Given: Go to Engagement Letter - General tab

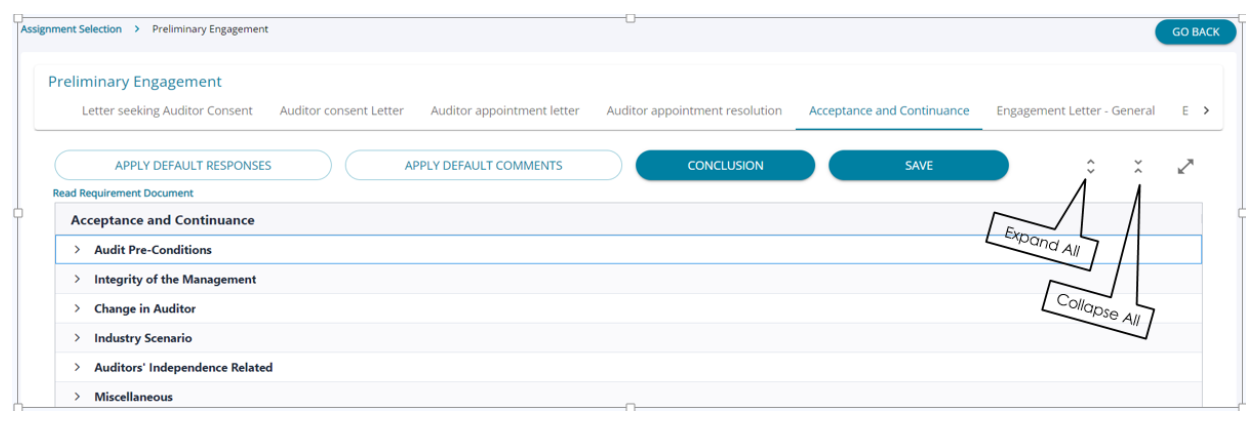Looking at the screenshot, I should 1075,111.
